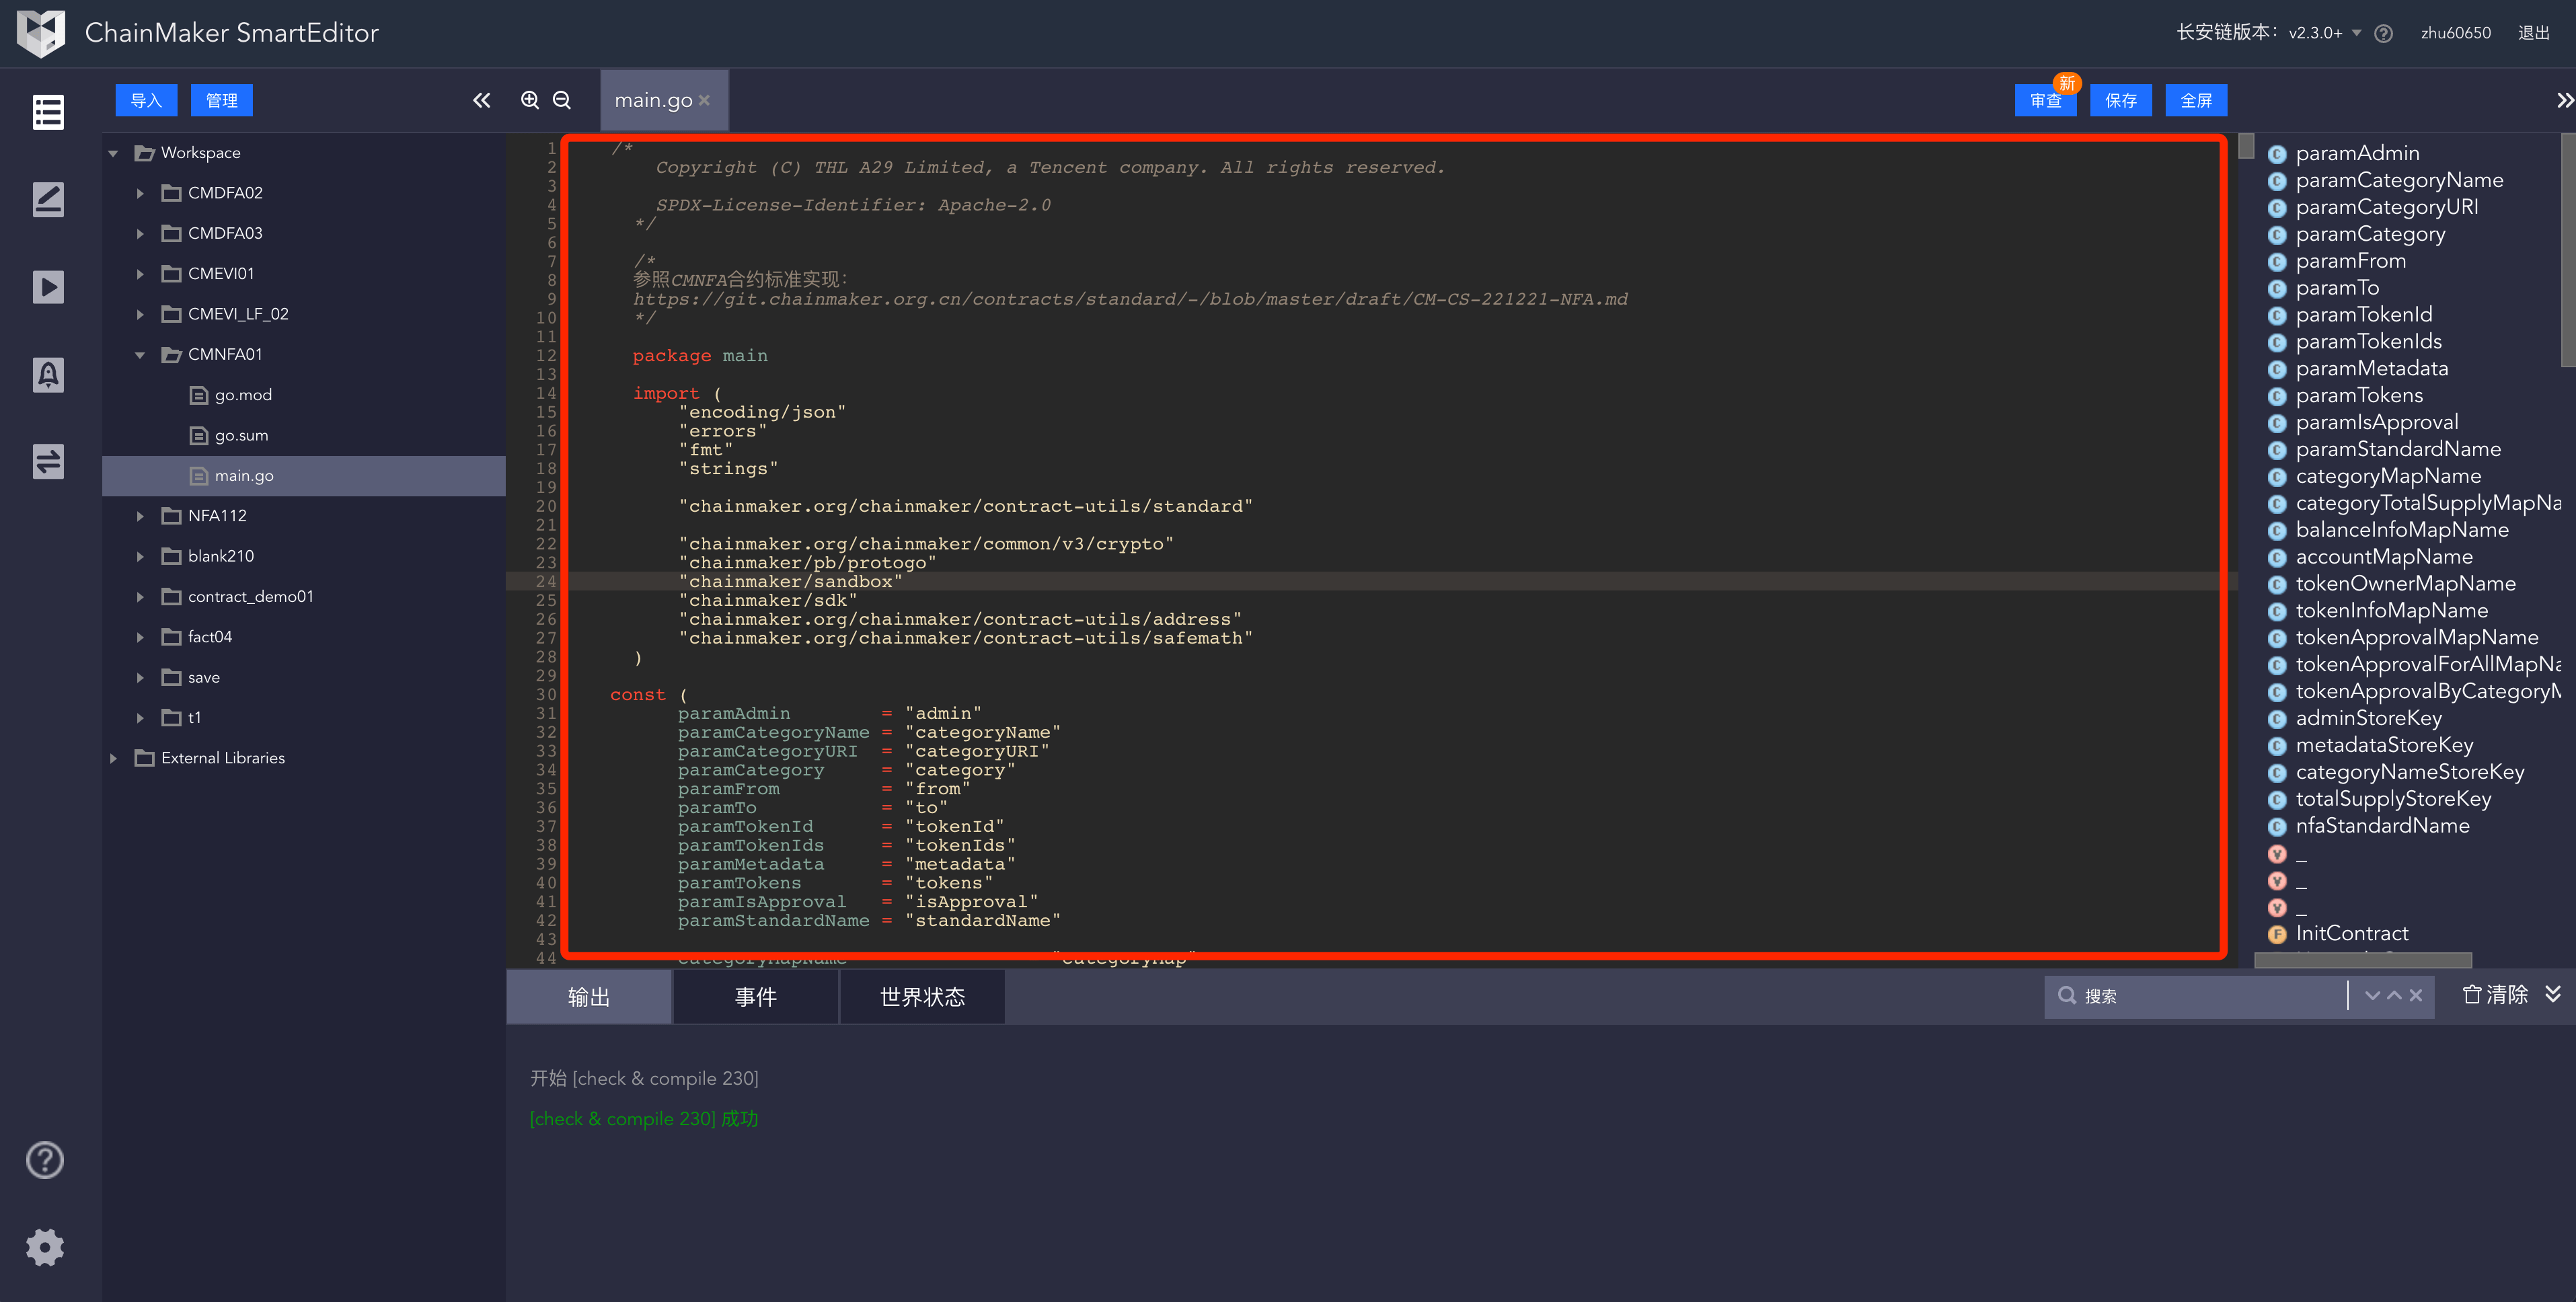Collapse the file tree panel
The width and height of the screenshot is (2576, 1302).
481,100
